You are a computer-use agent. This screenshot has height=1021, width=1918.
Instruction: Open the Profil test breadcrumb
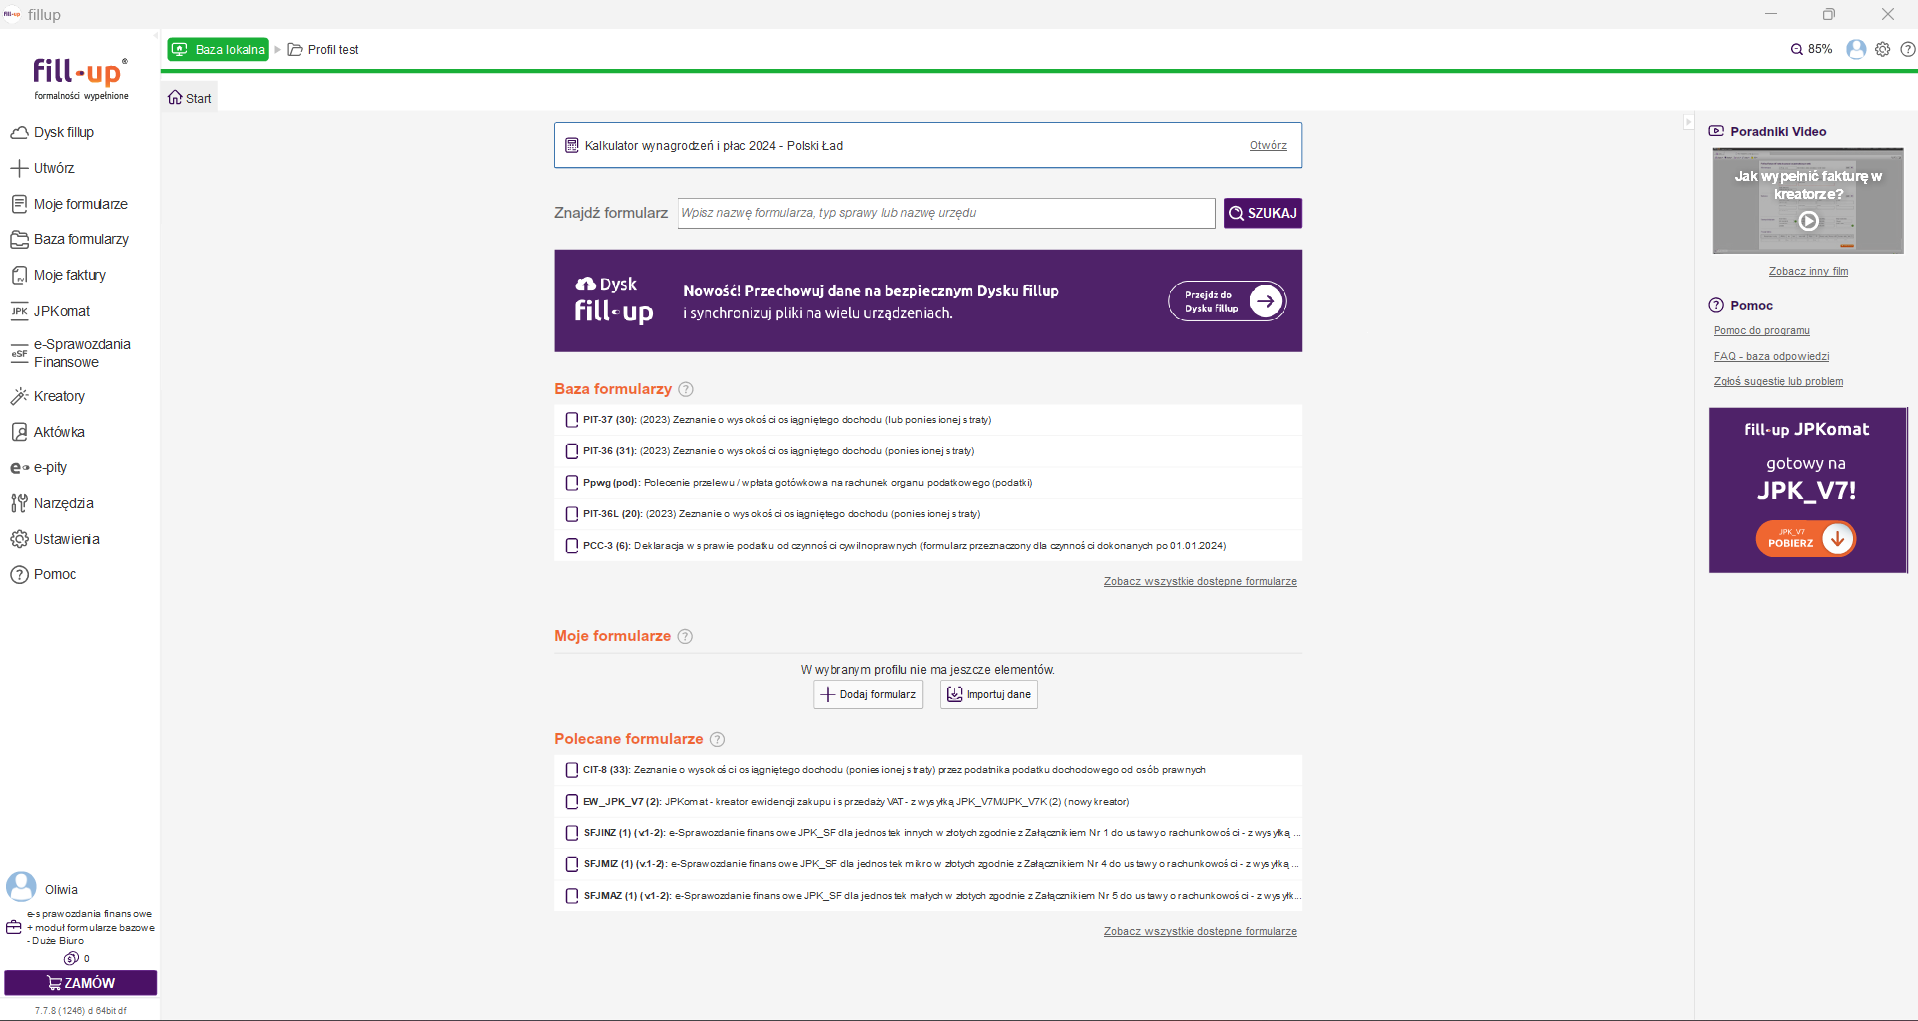pos(323,49)
